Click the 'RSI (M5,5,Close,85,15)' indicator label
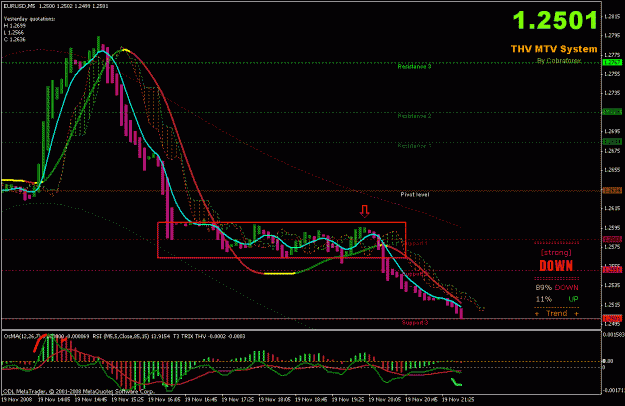Viewport: 625px width, 406px height. click(x=119, y=336)
